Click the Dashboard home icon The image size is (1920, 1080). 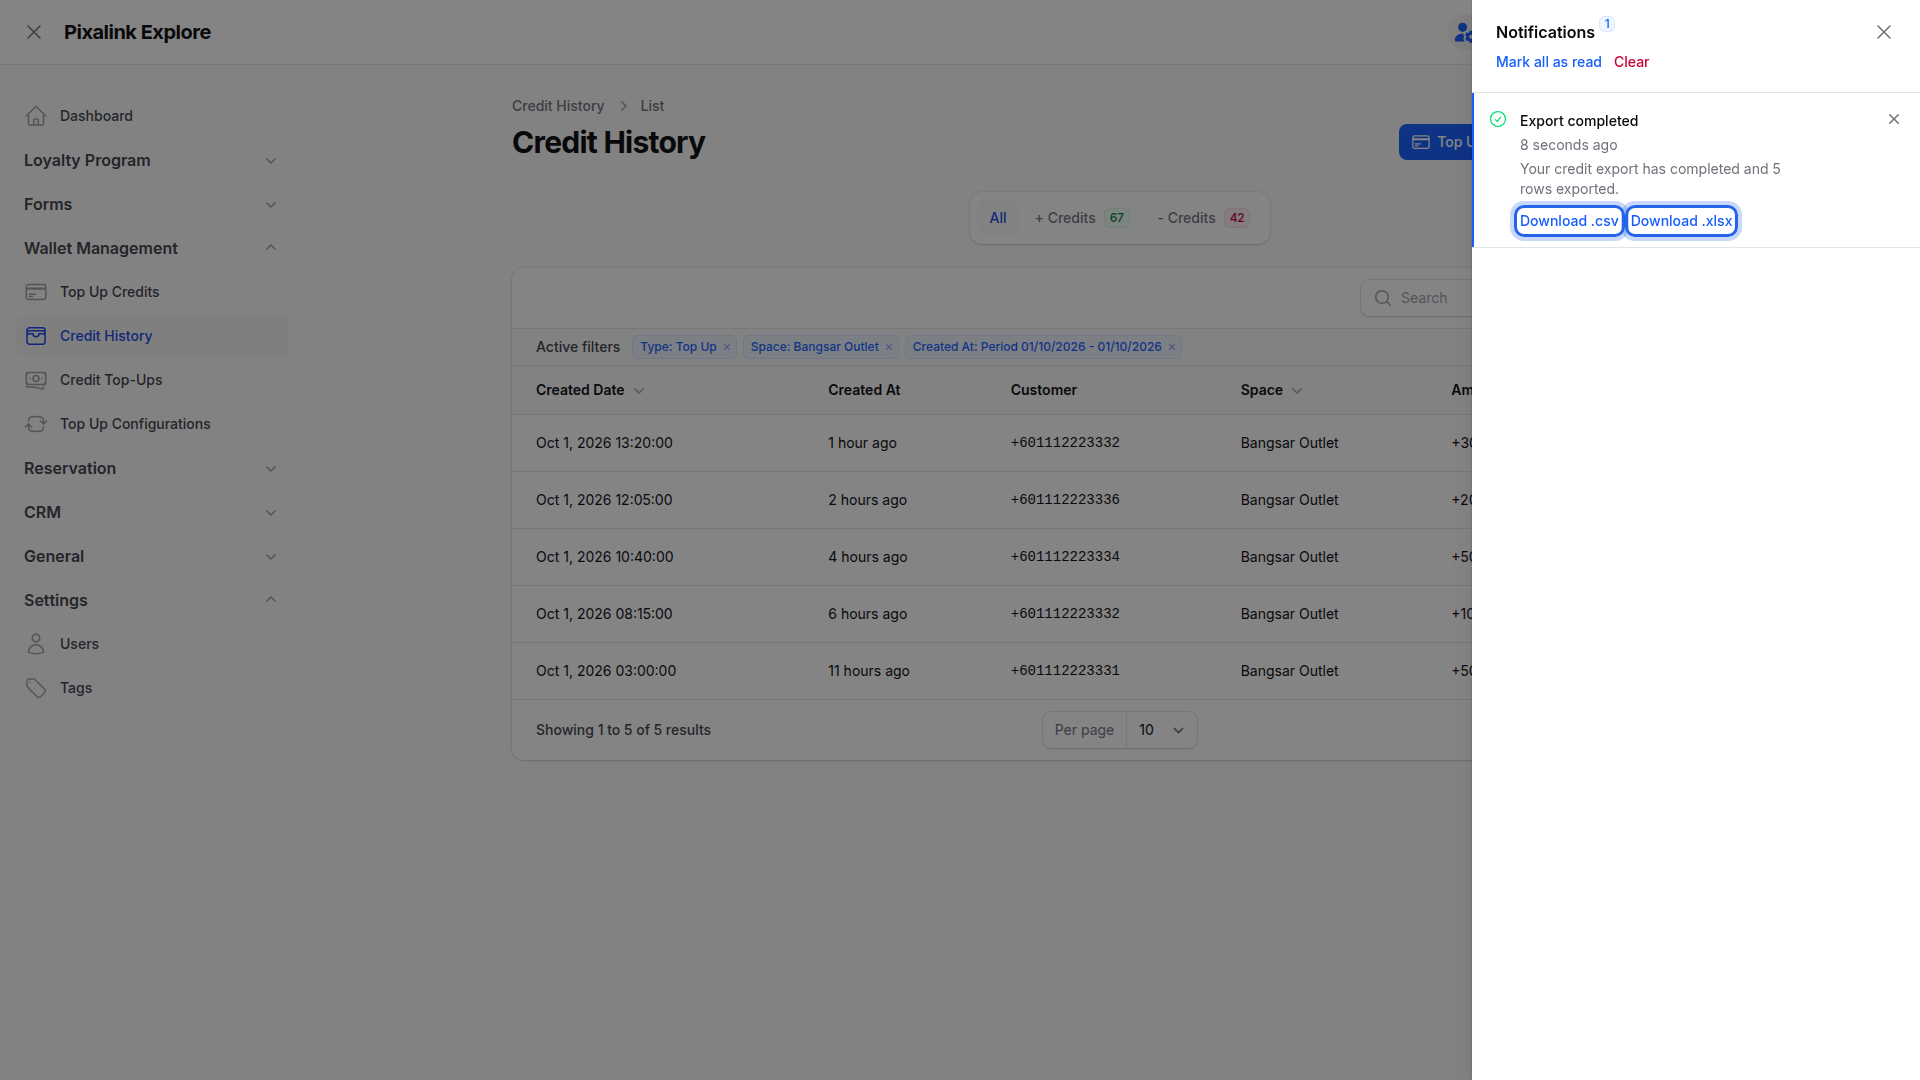[36, 116]
